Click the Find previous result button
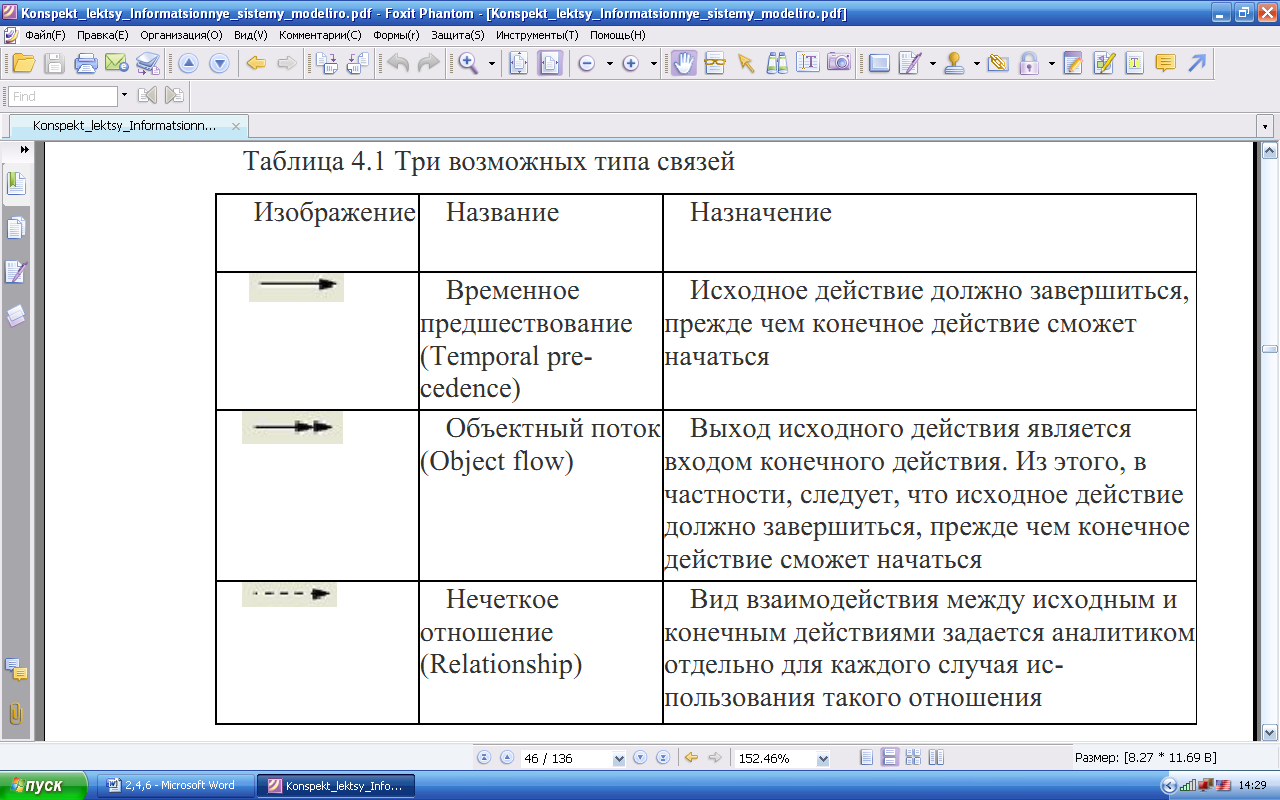 pos(147,96)
